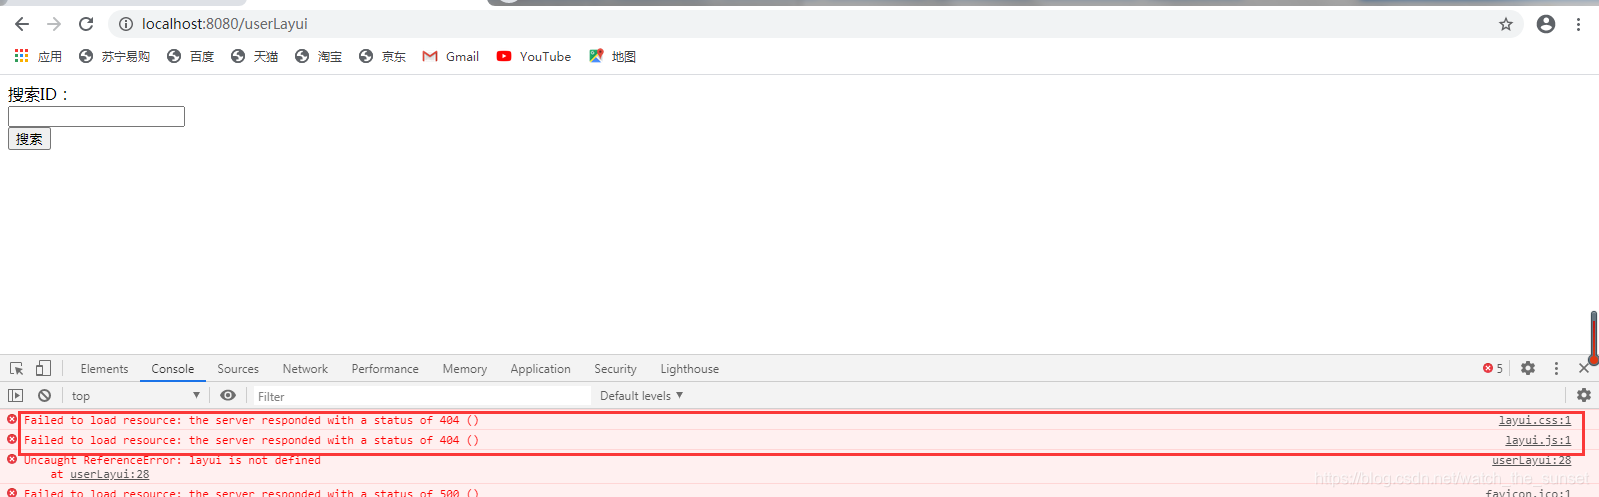
Task: Close the DevTools panel
Action: (1584, 369)
